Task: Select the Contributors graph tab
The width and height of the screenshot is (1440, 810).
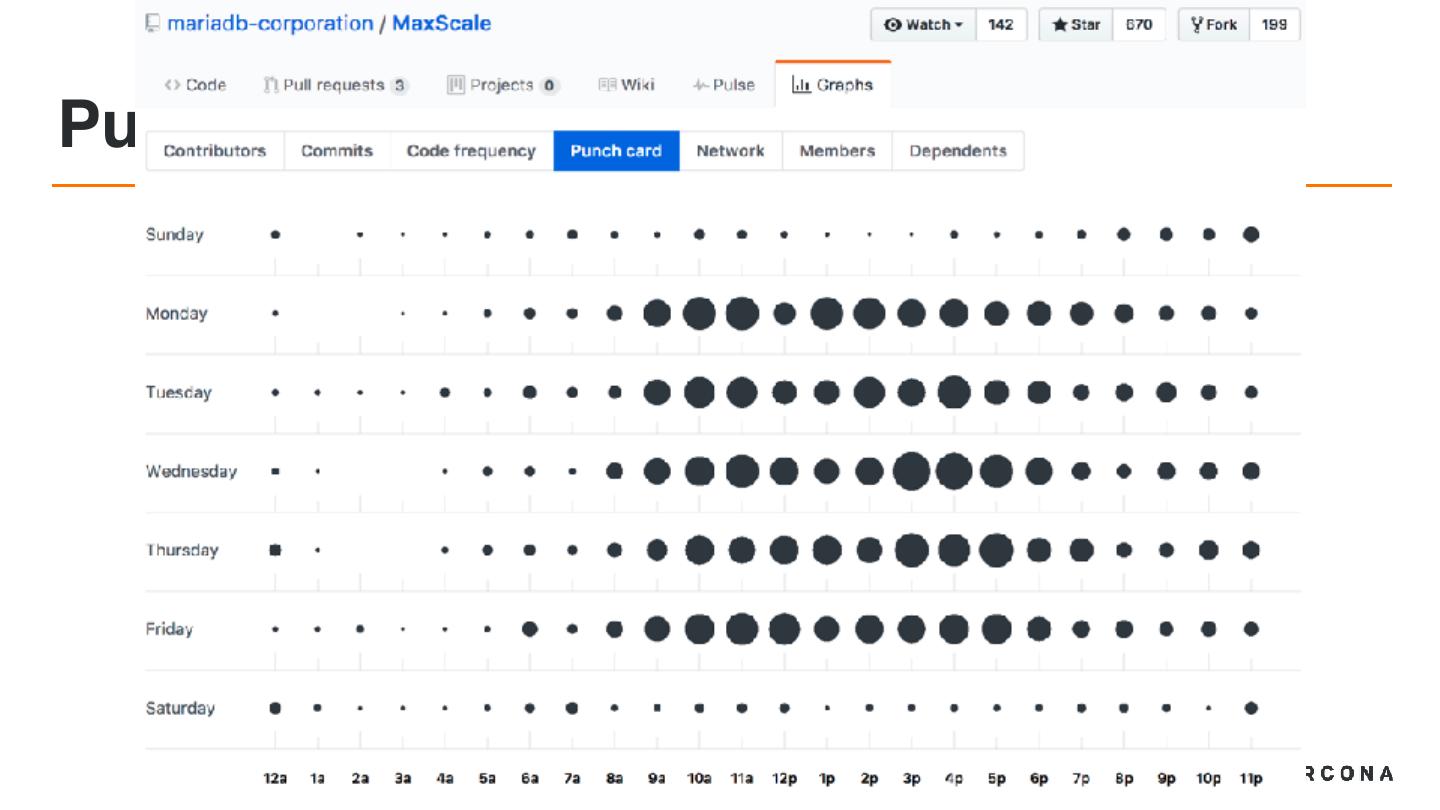Action: (215, 151)
